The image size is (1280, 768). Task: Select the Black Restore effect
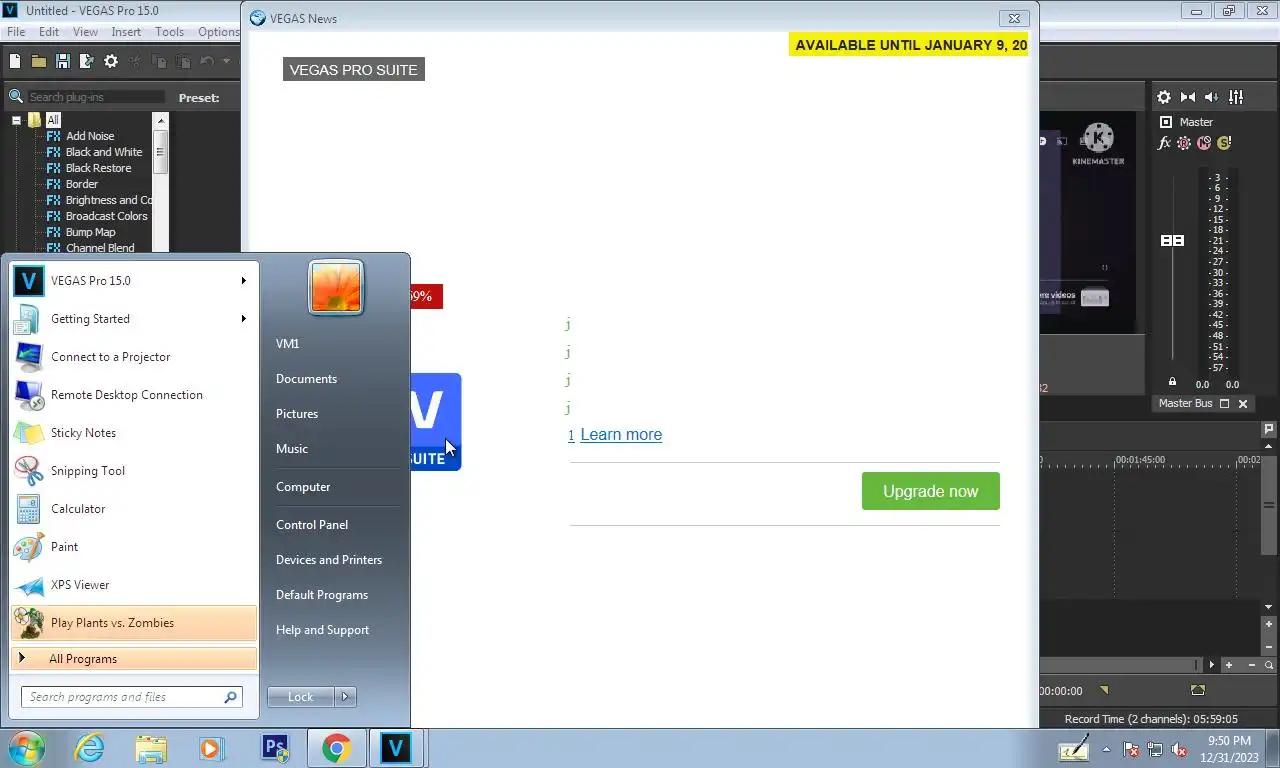click(98, 168)
